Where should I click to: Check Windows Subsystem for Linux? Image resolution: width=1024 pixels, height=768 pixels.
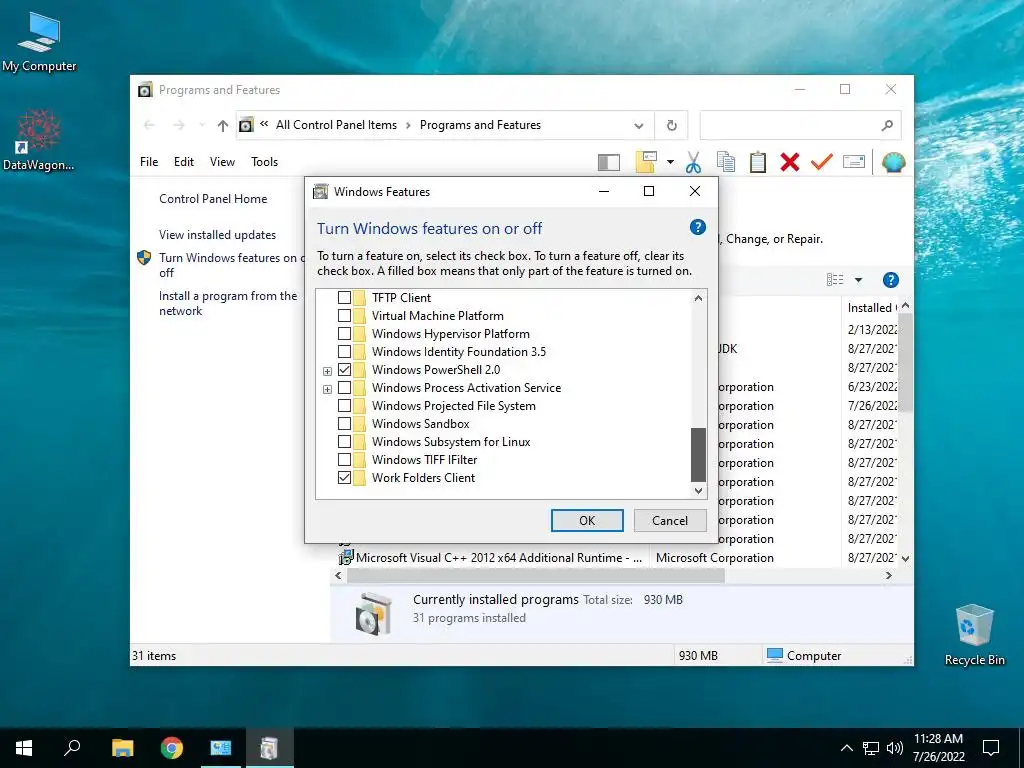[x=344, y=441]
